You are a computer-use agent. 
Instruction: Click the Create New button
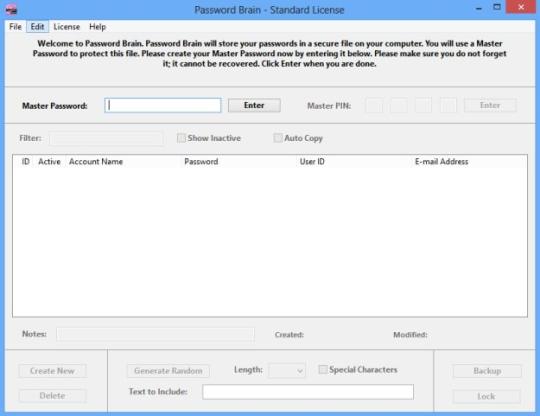coord(52,371)
